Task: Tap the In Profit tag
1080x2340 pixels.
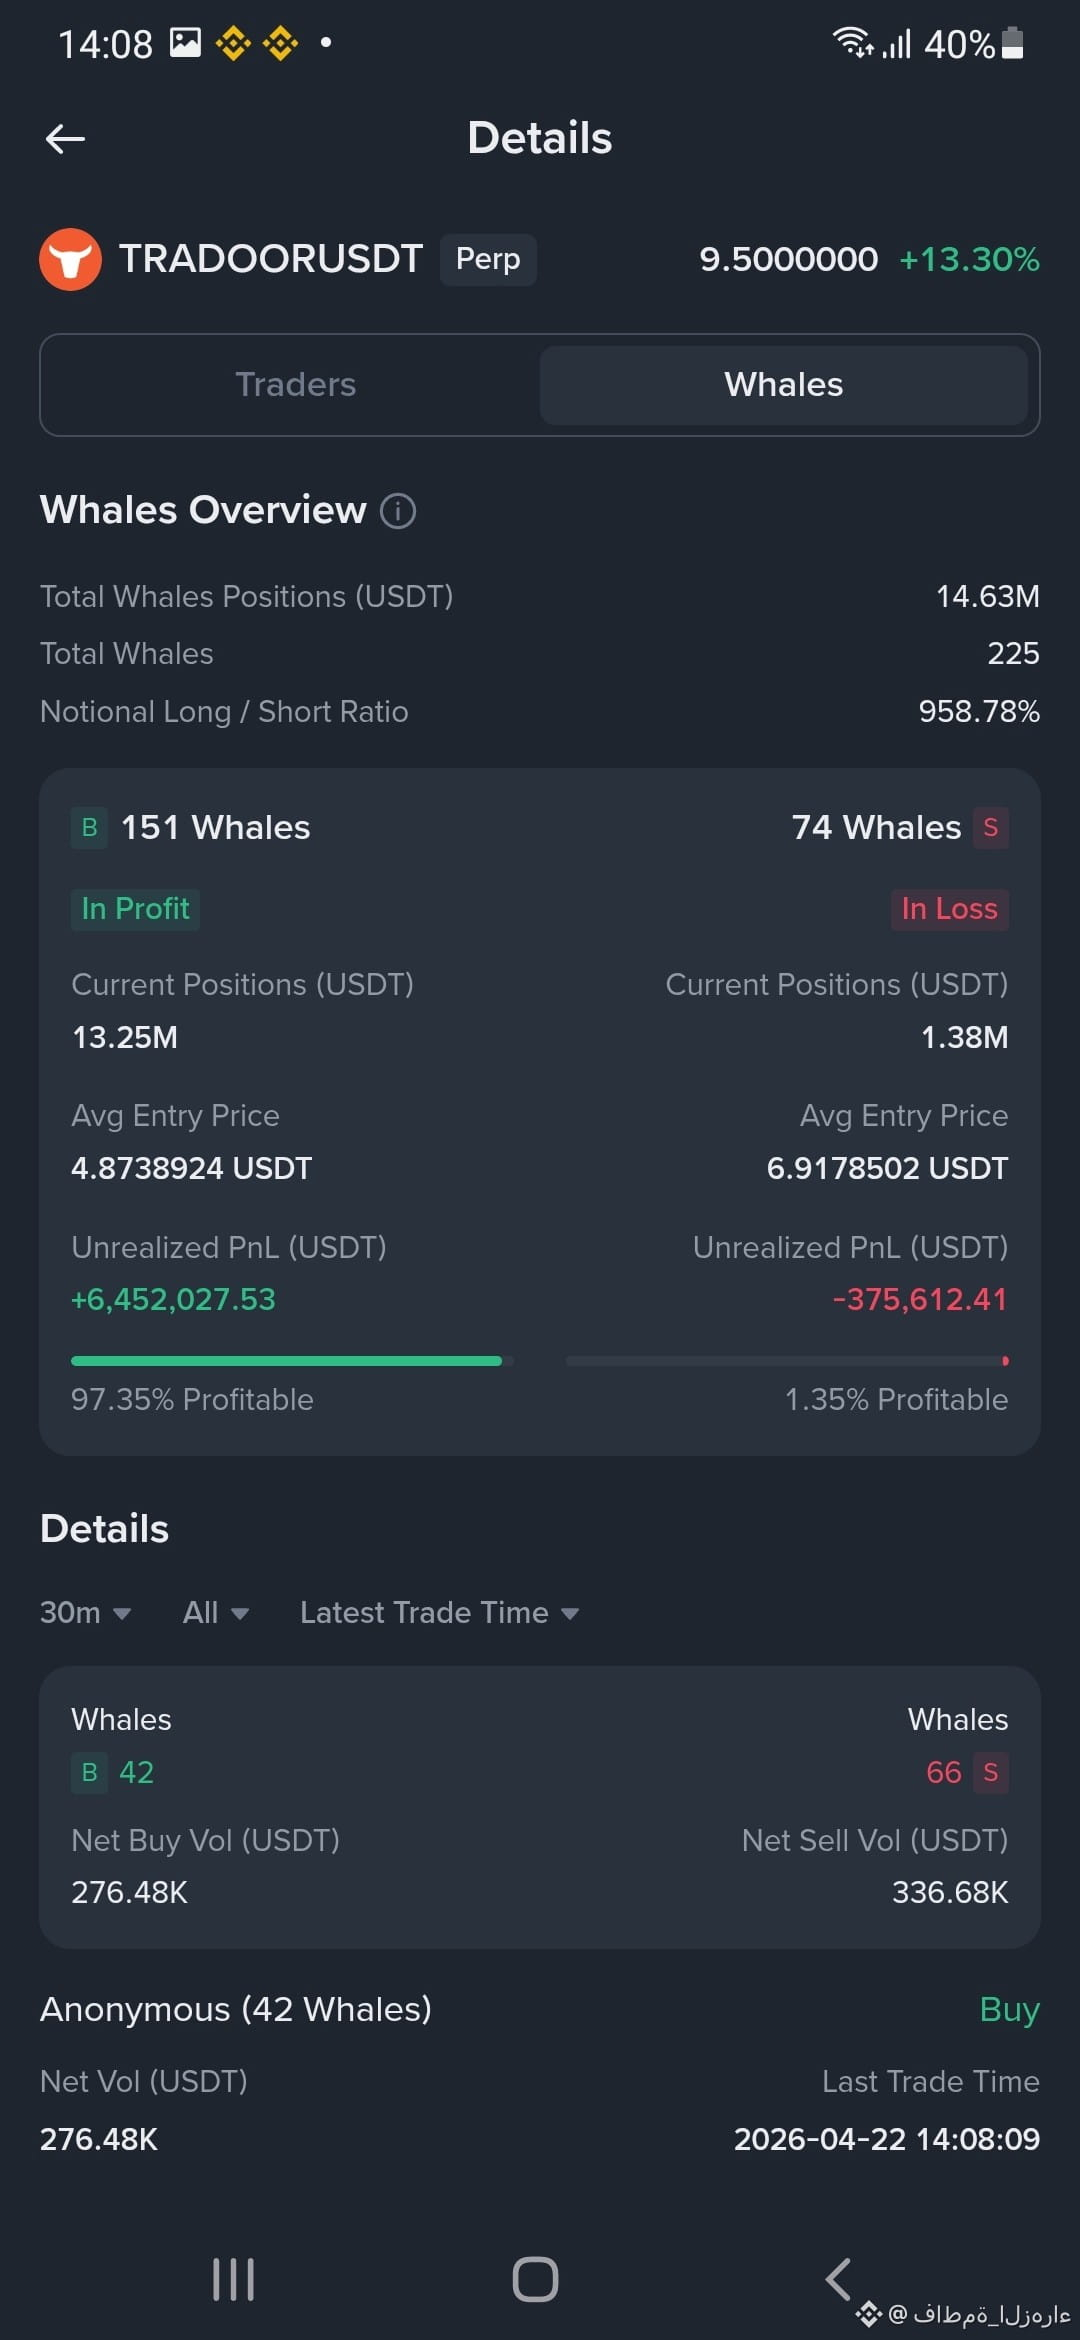Action: [135, 909]
